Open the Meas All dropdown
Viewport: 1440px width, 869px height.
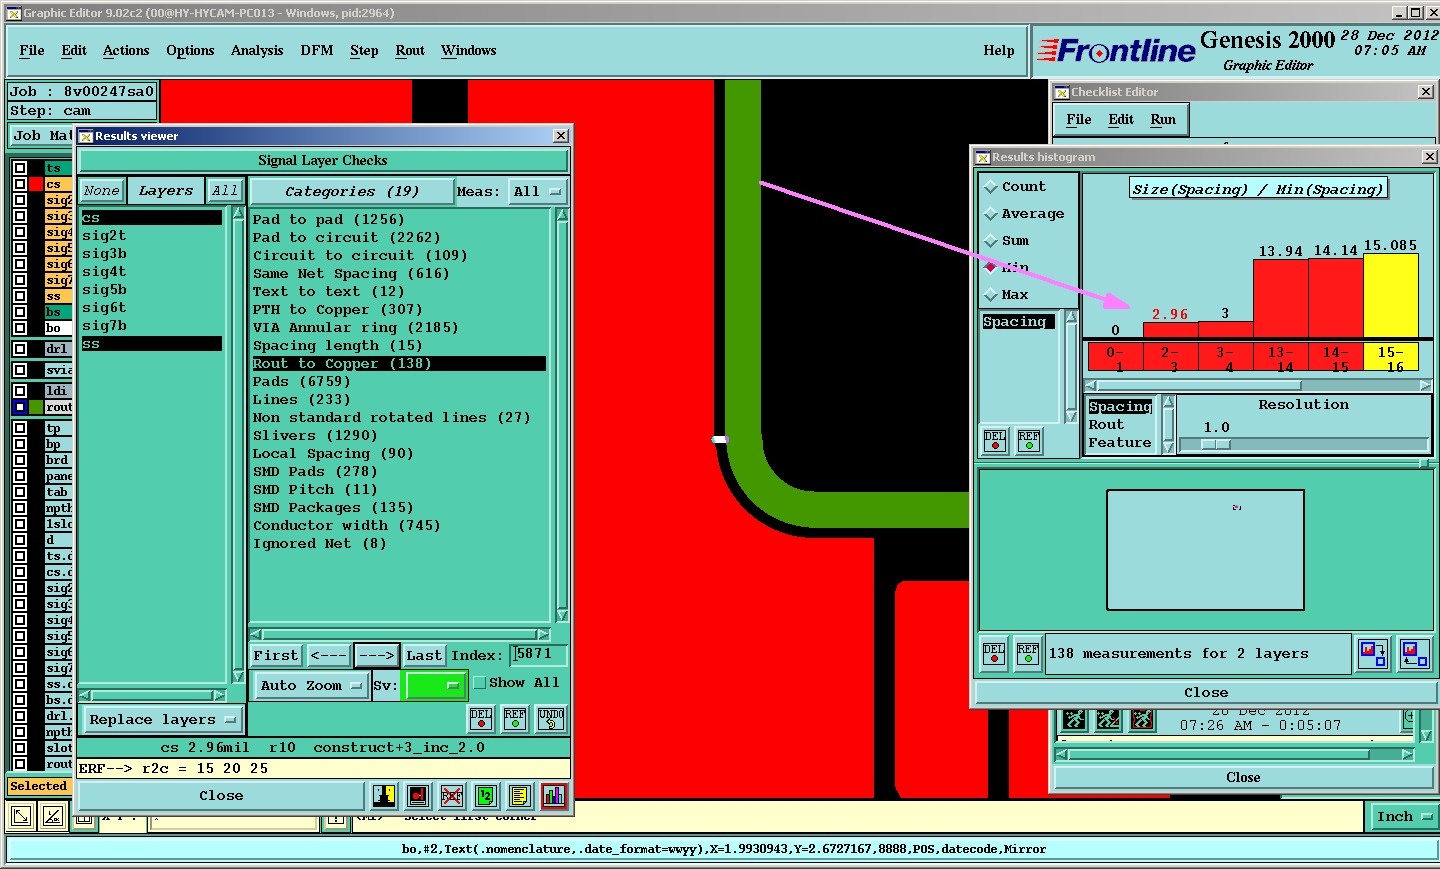538,191
